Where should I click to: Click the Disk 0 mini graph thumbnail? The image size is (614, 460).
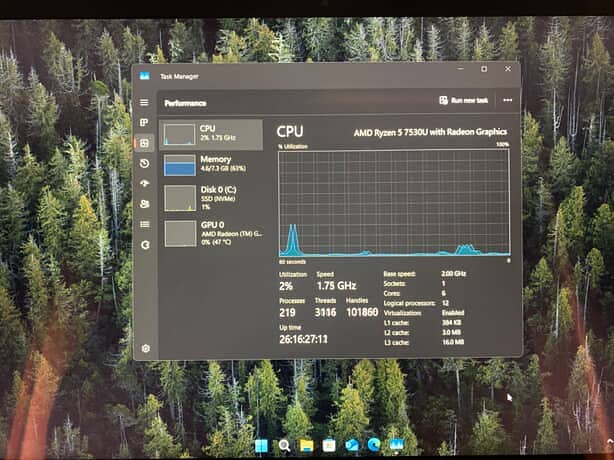(180, 198)
